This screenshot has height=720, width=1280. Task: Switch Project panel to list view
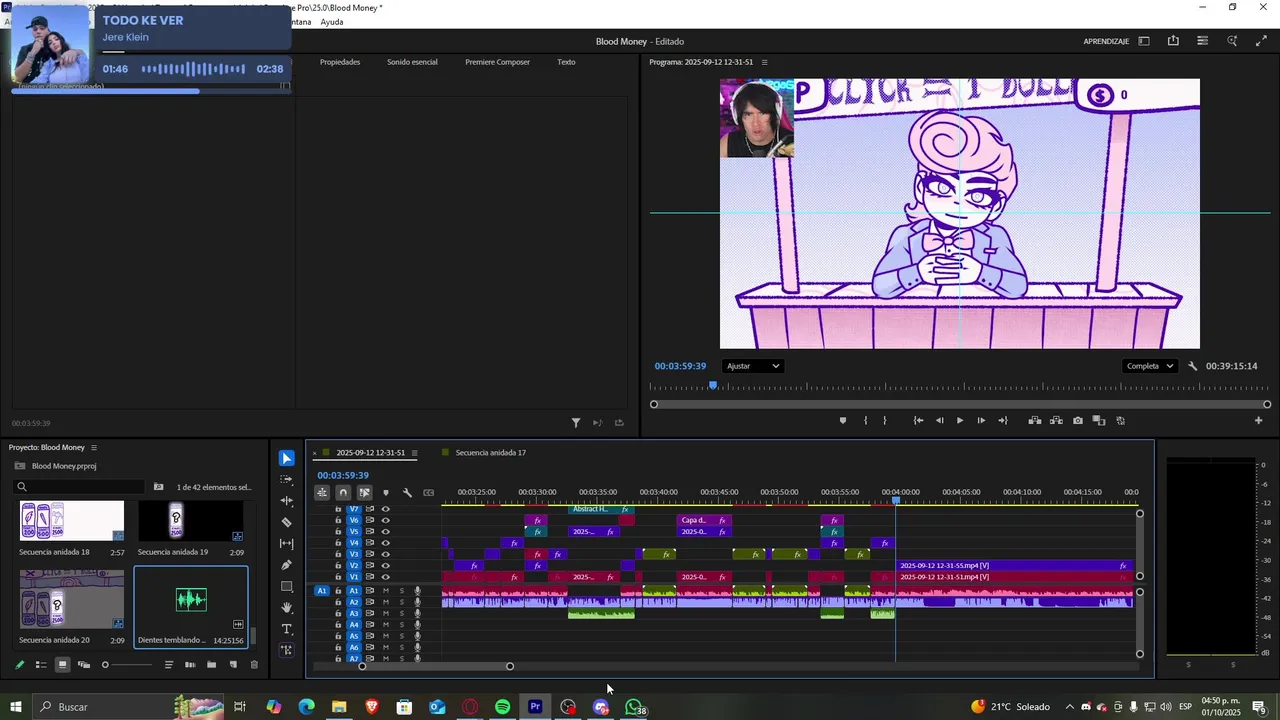tap(41, 665)
